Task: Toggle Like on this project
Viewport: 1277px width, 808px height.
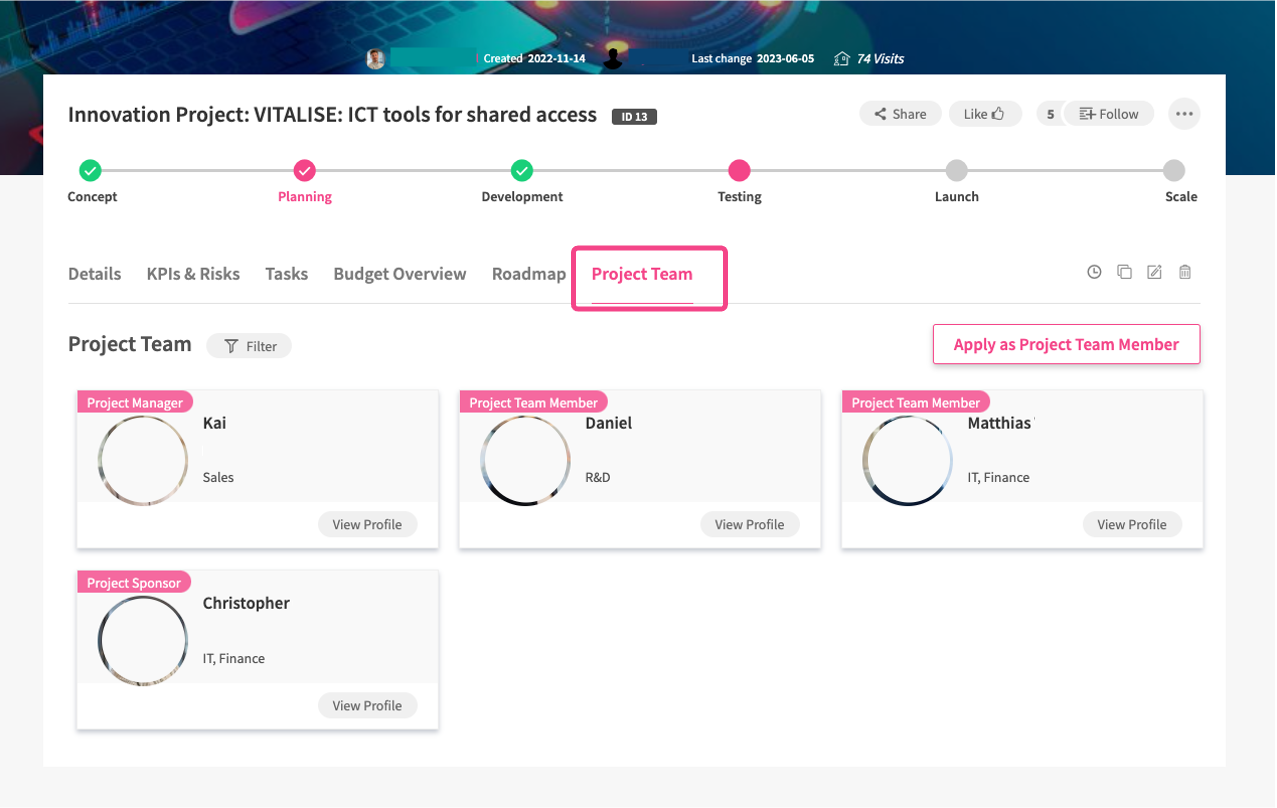Action: pos(984,114)
